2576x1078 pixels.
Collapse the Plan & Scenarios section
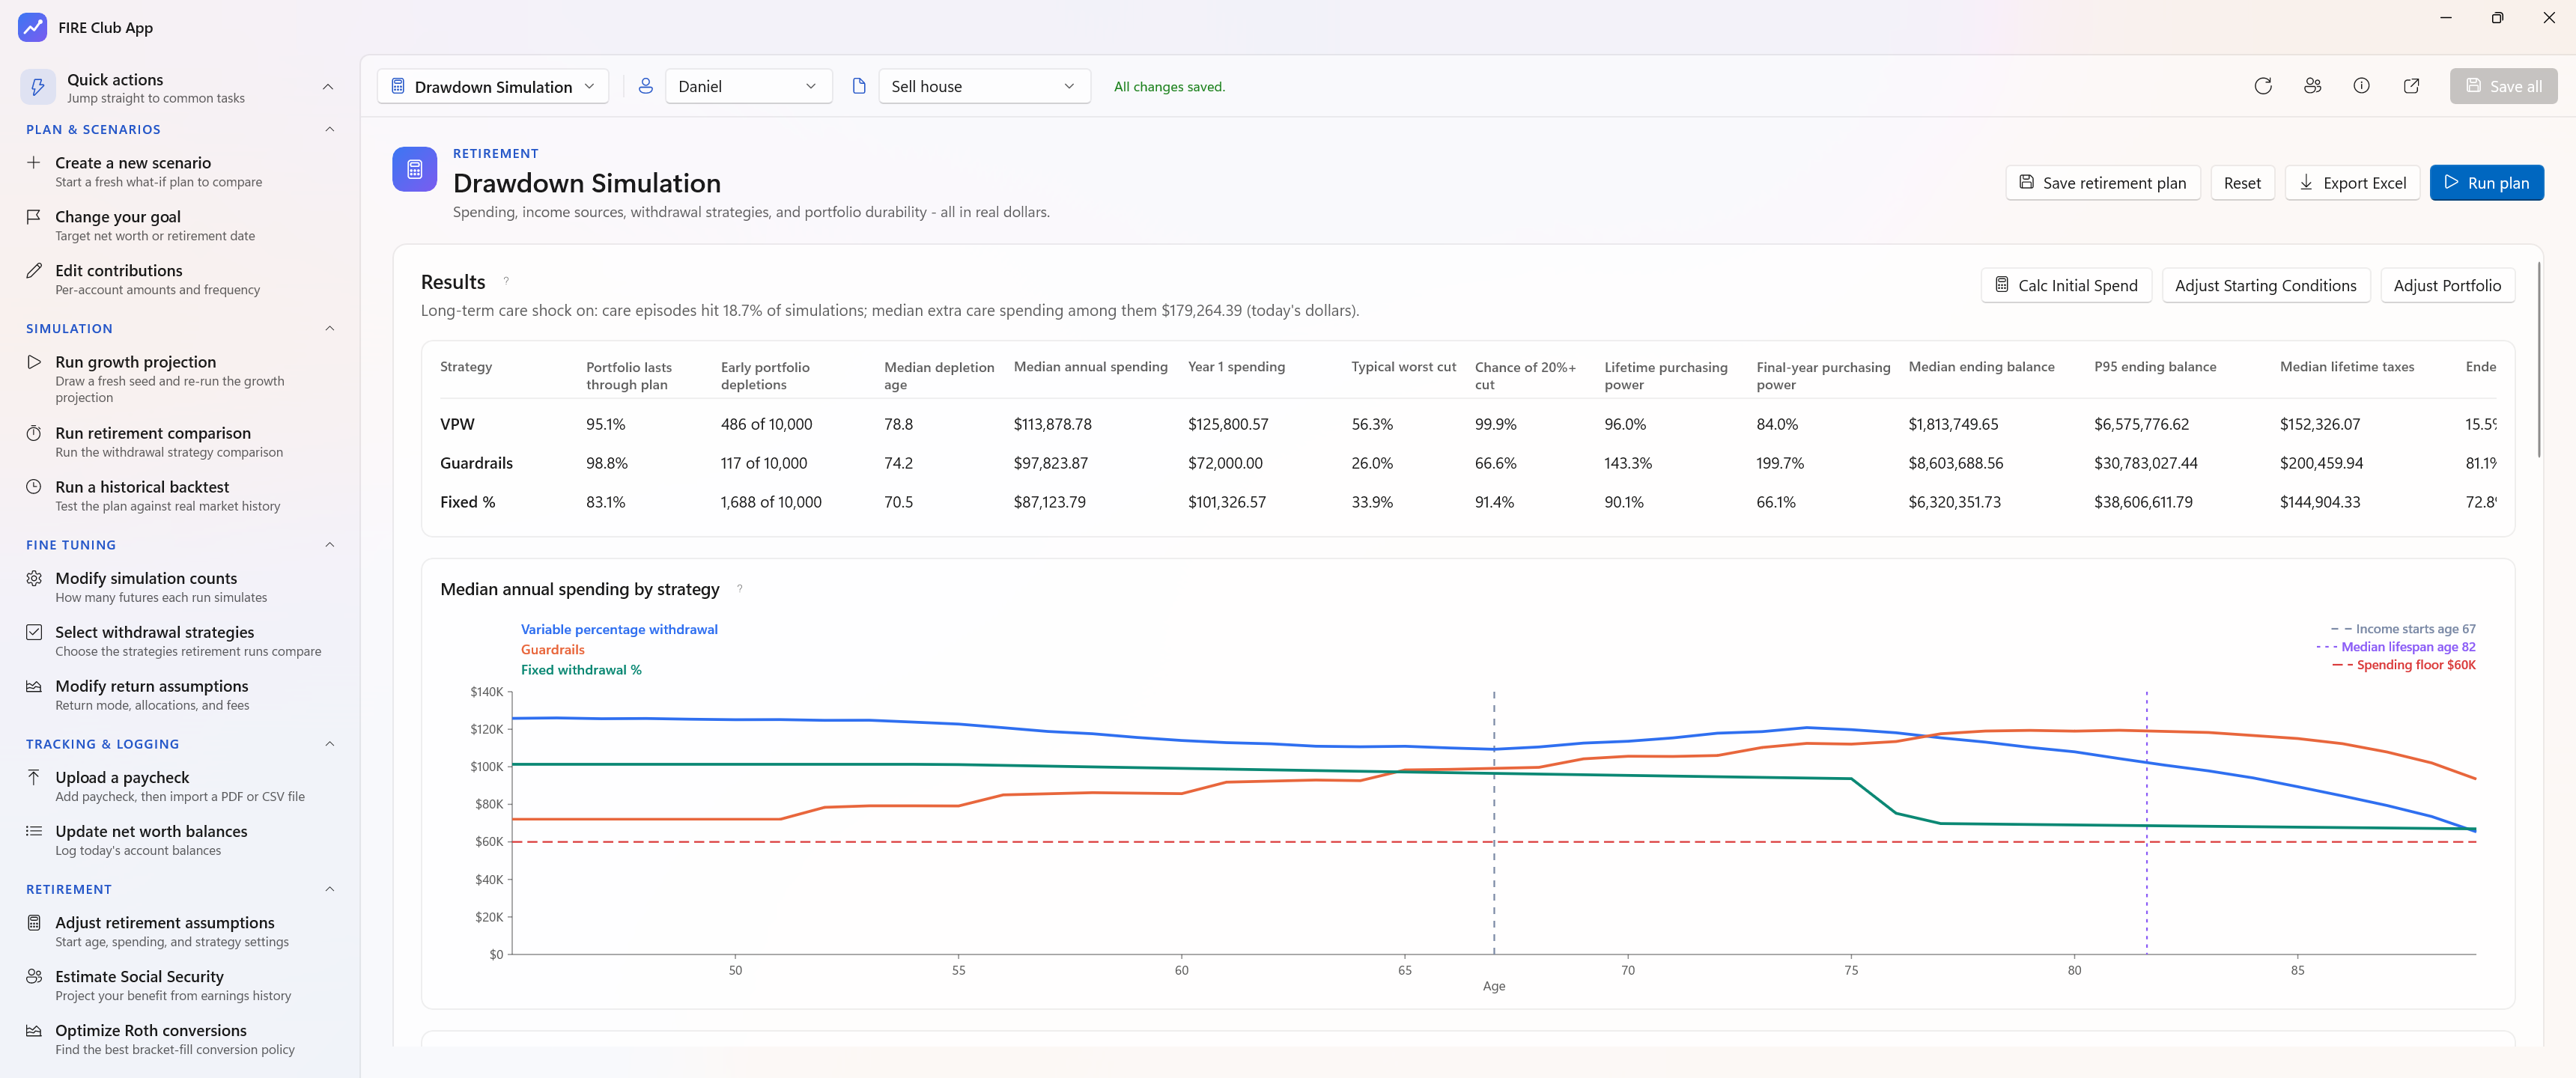330,129
